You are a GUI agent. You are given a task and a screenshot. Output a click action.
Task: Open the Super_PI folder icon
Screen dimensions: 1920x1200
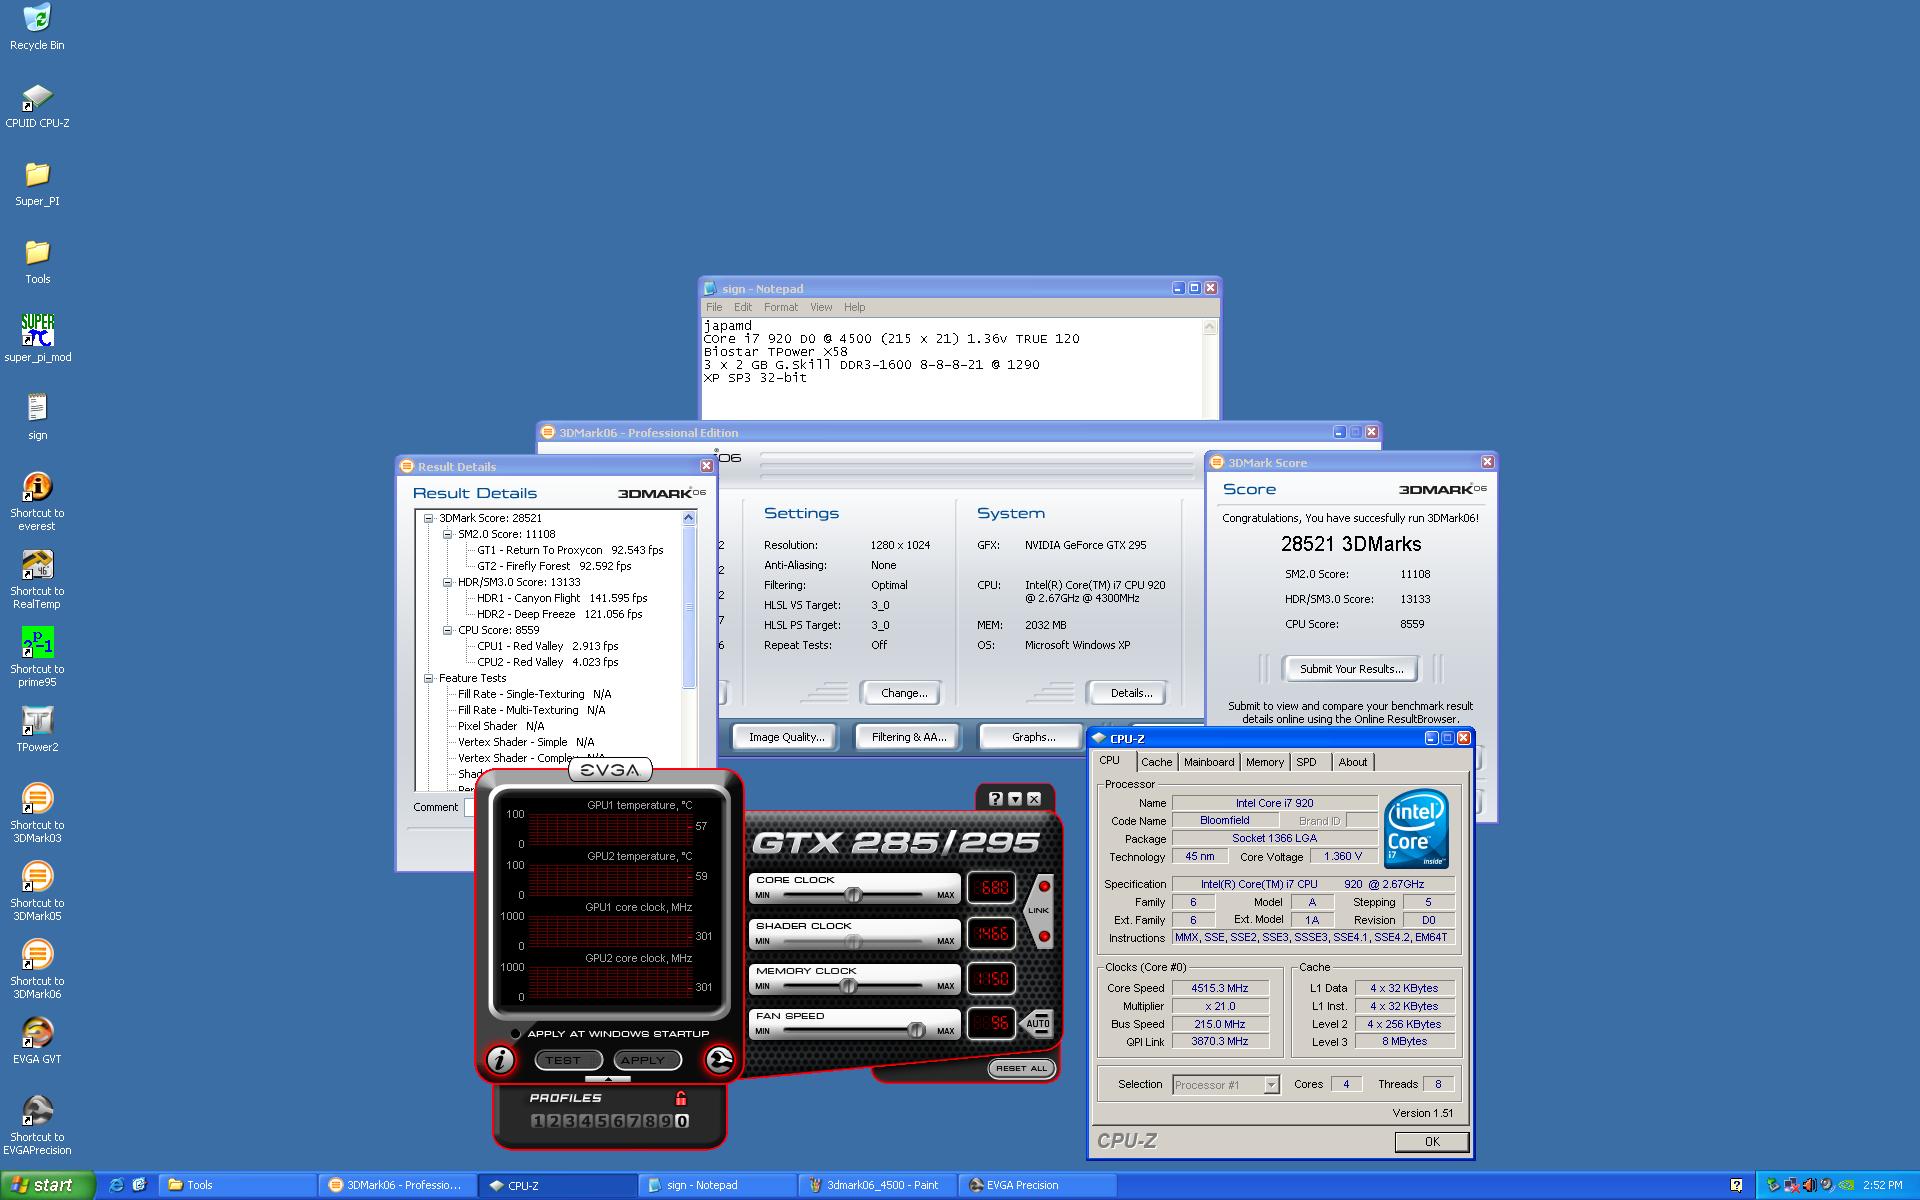pyautogui.click(x=37, y=183)
